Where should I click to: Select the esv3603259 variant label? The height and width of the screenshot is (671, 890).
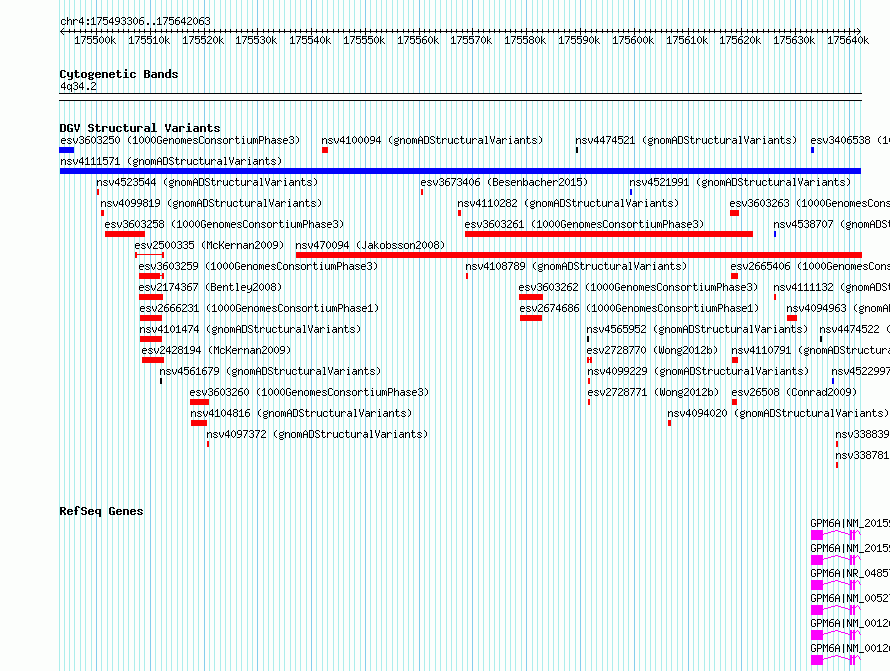click(x=258, y=266)
